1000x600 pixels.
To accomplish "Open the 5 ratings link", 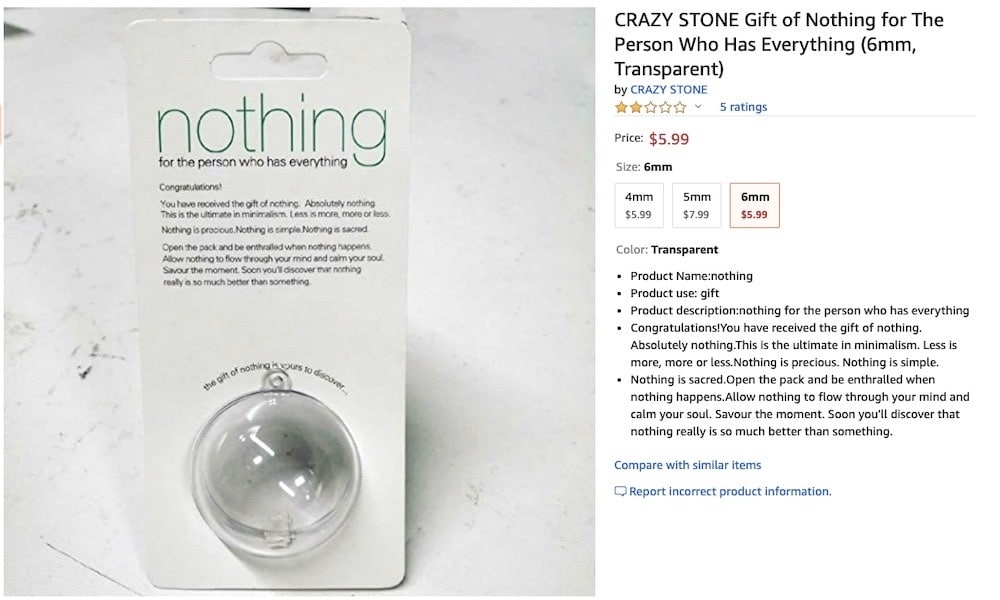I will point(743,107).
